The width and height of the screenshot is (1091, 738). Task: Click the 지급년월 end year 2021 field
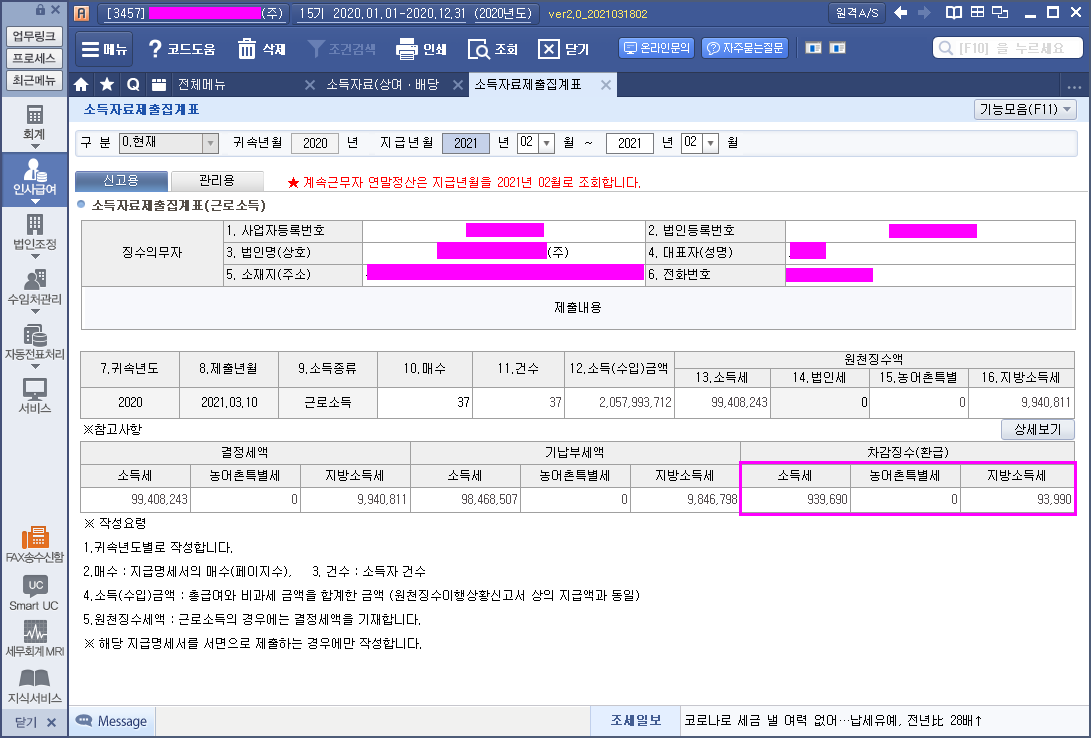click(630, 143)
